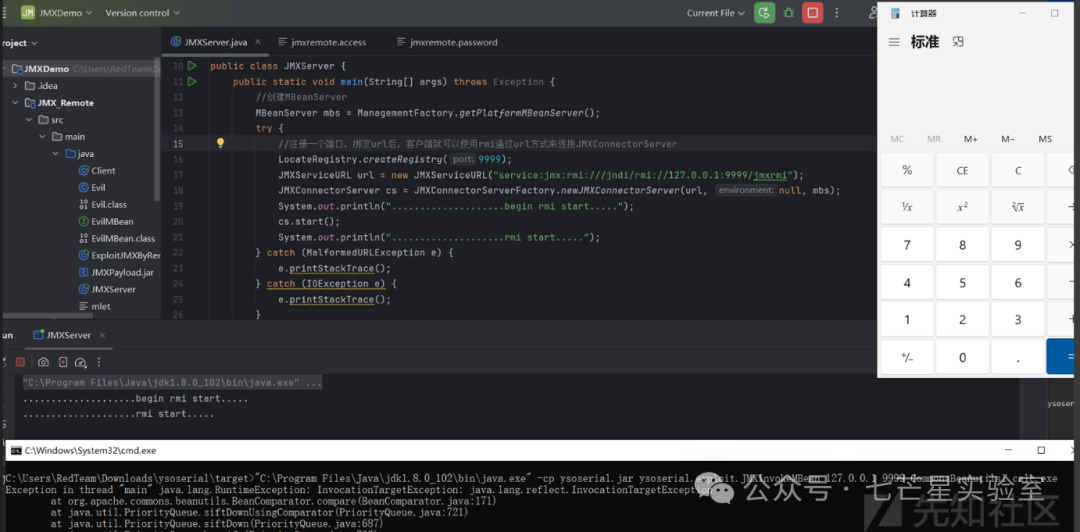Click the Calculator square root button
This screenshot has width=1080, height=532.
click(x=1018, y=207)
